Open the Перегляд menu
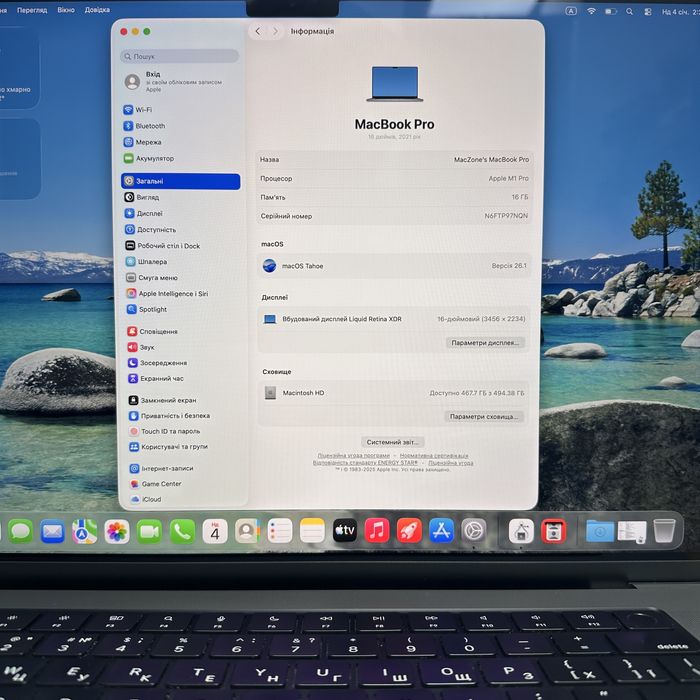The image size is (700, 700). 32,10
